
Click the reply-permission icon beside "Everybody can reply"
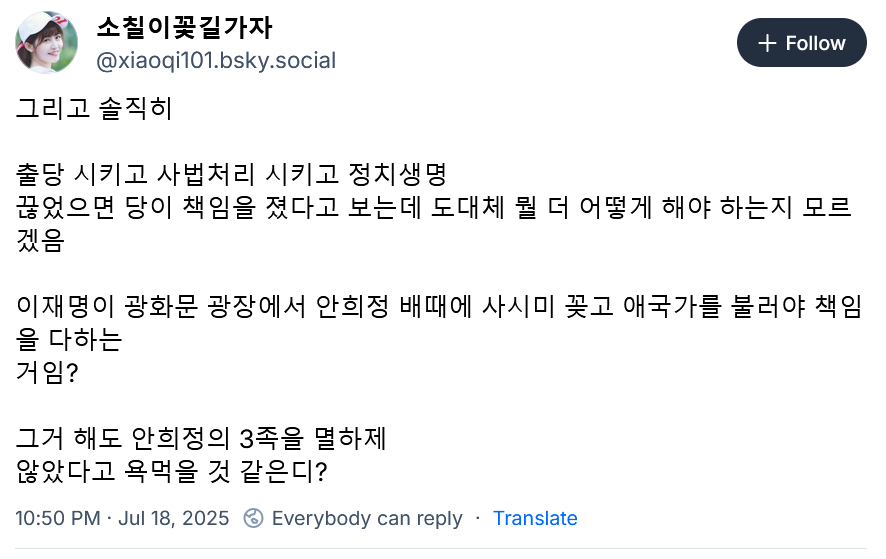(x=254, y=518)
